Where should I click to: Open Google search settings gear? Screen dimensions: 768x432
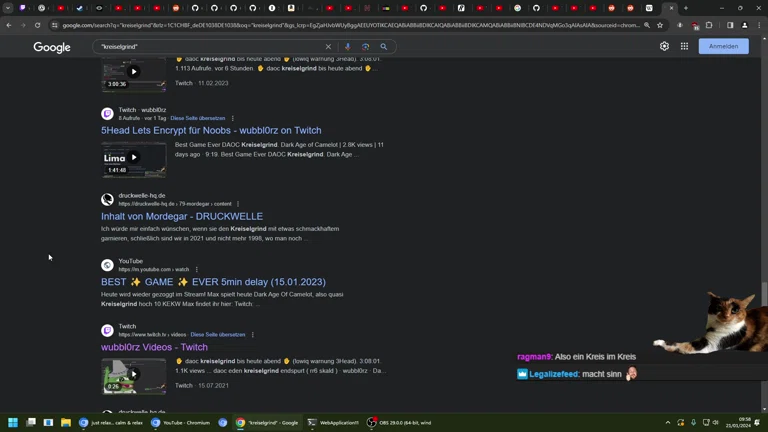tap(664, 46)
